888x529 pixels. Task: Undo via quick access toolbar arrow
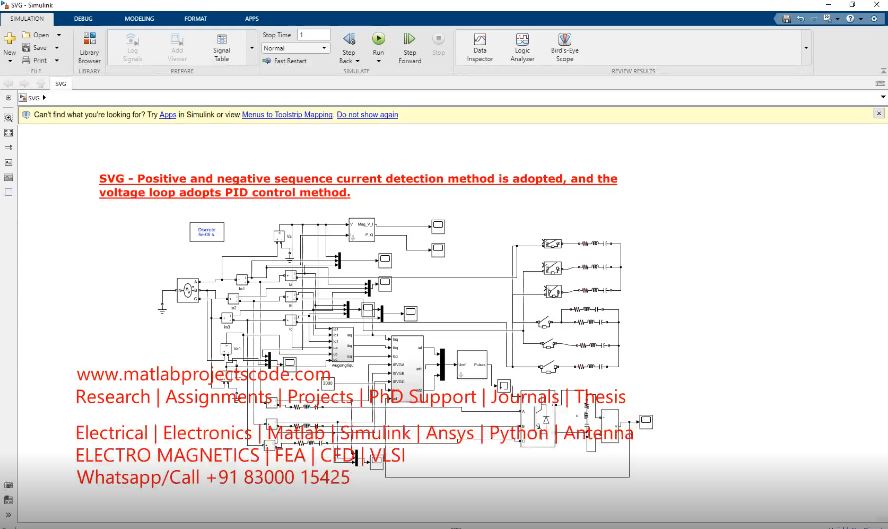800,19
